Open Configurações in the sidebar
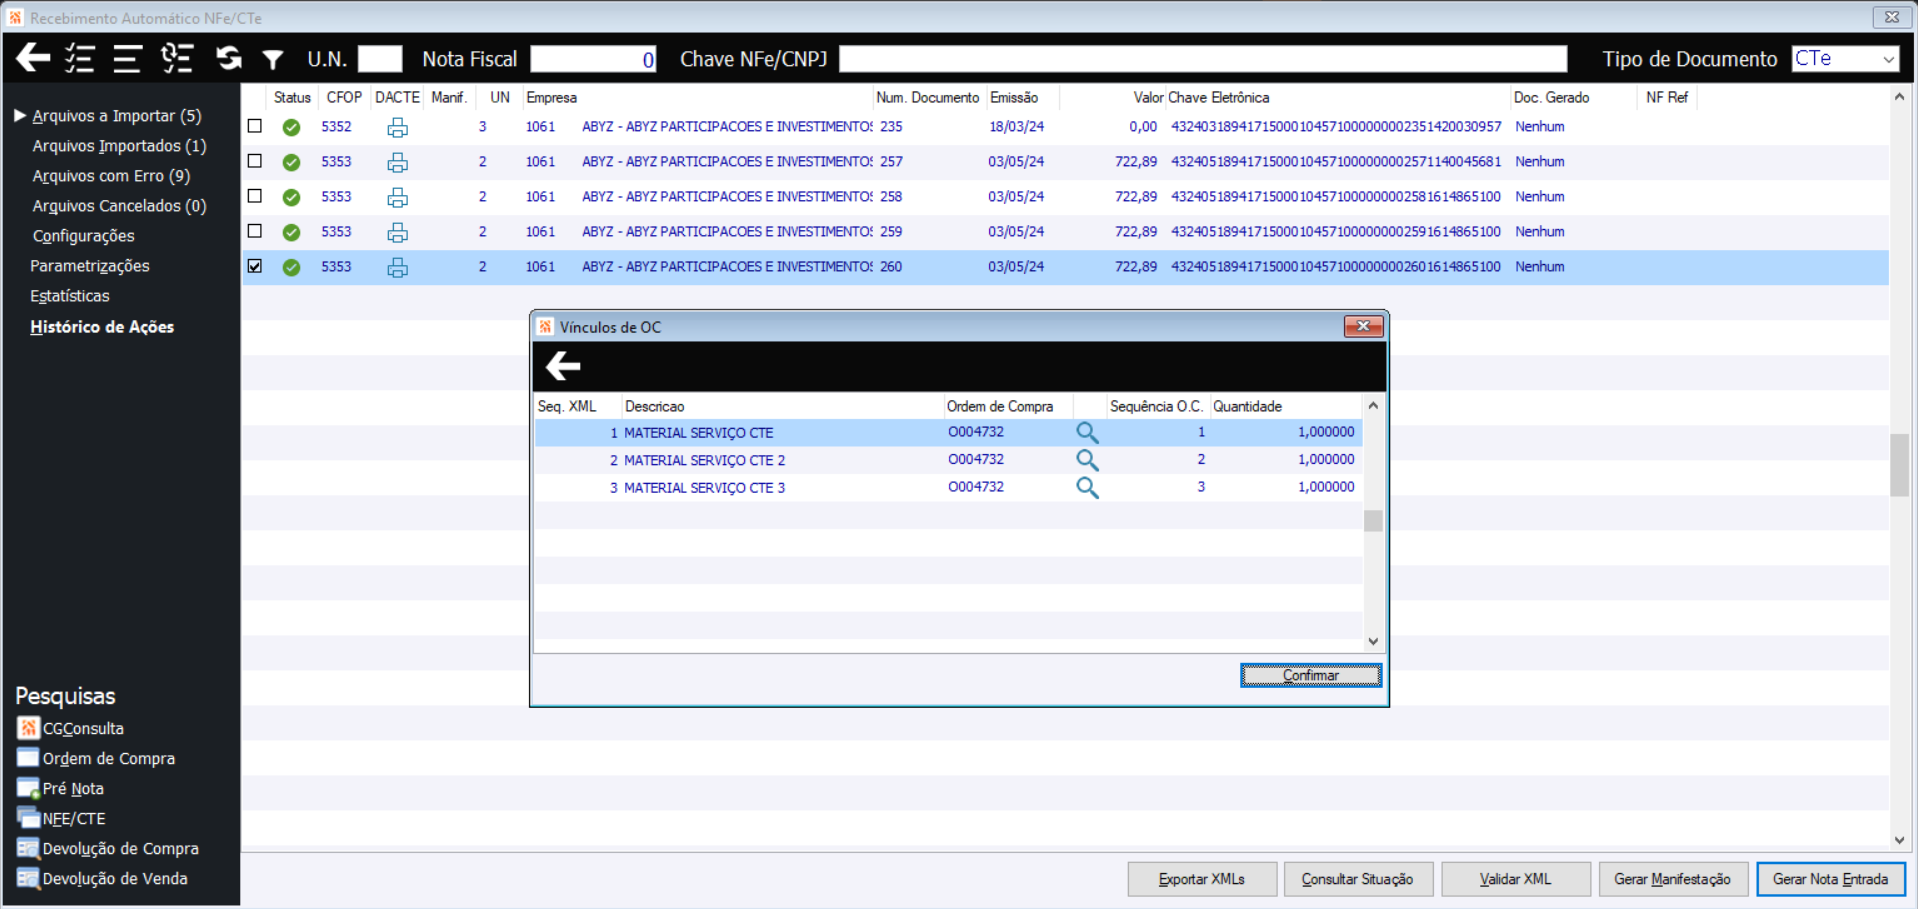The image size is (1918, 909). tap(83, 236)
